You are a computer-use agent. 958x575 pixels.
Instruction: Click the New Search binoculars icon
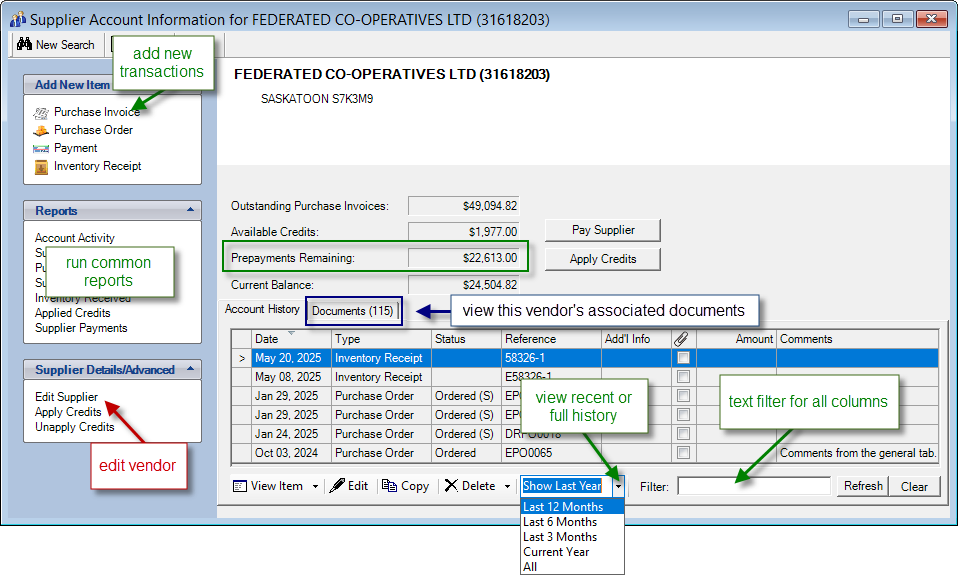coord(24,44)
